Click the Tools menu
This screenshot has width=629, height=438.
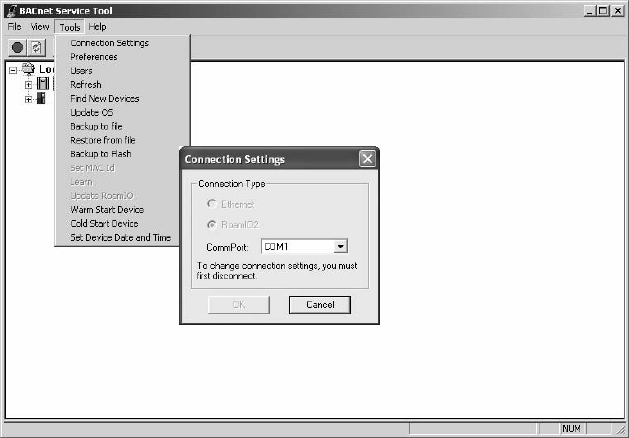pos(70,27)
